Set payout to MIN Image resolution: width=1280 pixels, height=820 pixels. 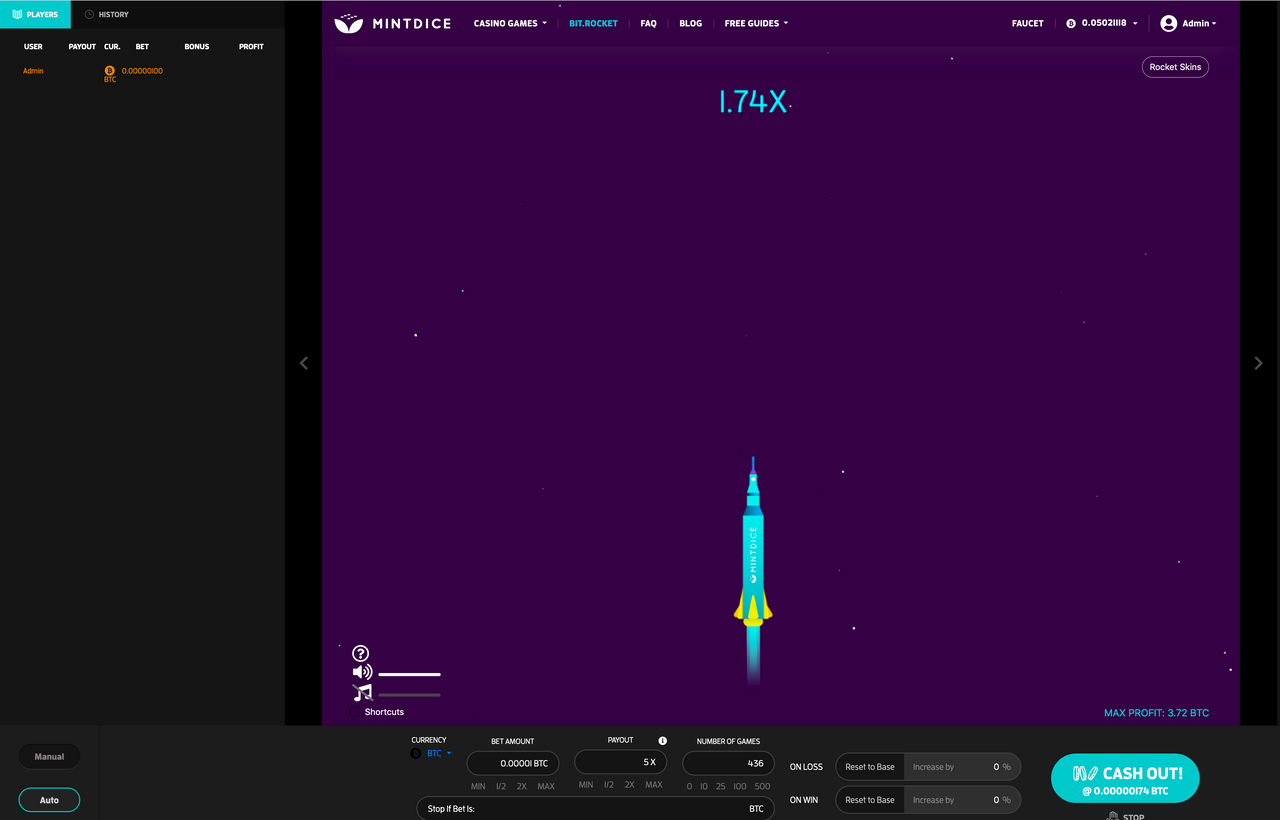pyautogui.click(x=587, y=785)
